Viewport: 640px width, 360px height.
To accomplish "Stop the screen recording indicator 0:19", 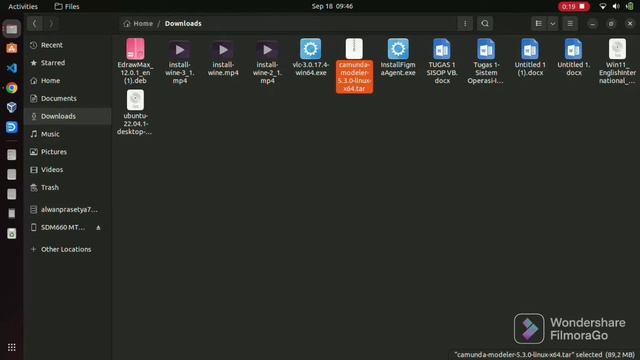I will coord(573,7).
